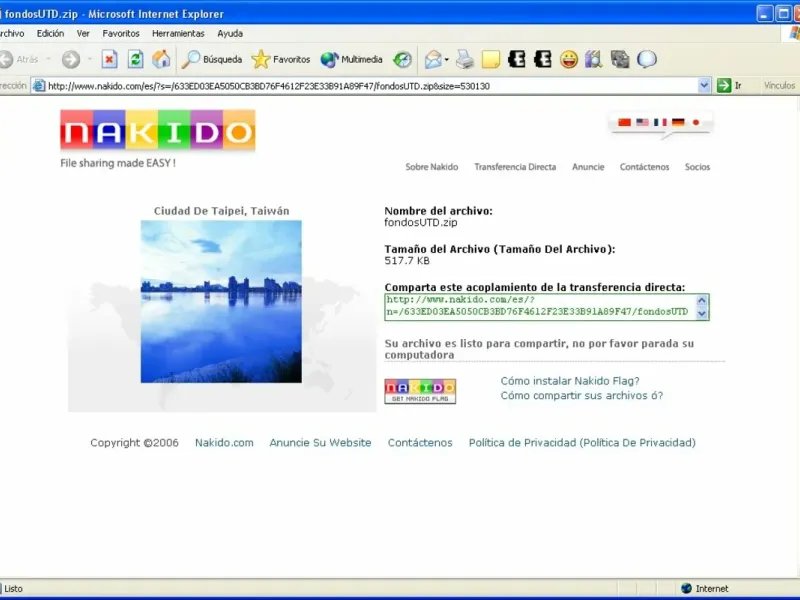Open the address bar URL dropdown

[704, 86]
